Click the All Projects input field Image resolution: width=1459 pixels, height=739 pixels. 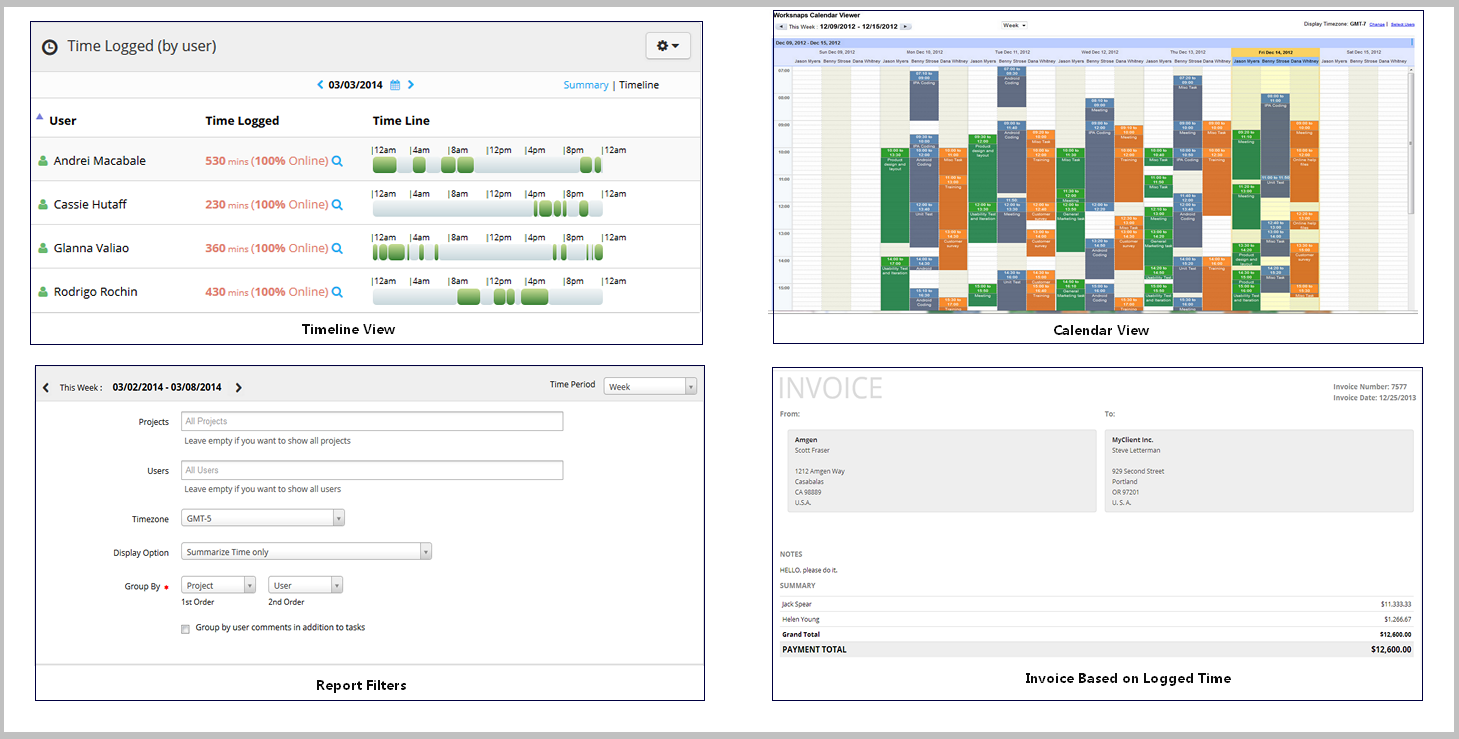[x=371, y=422]
